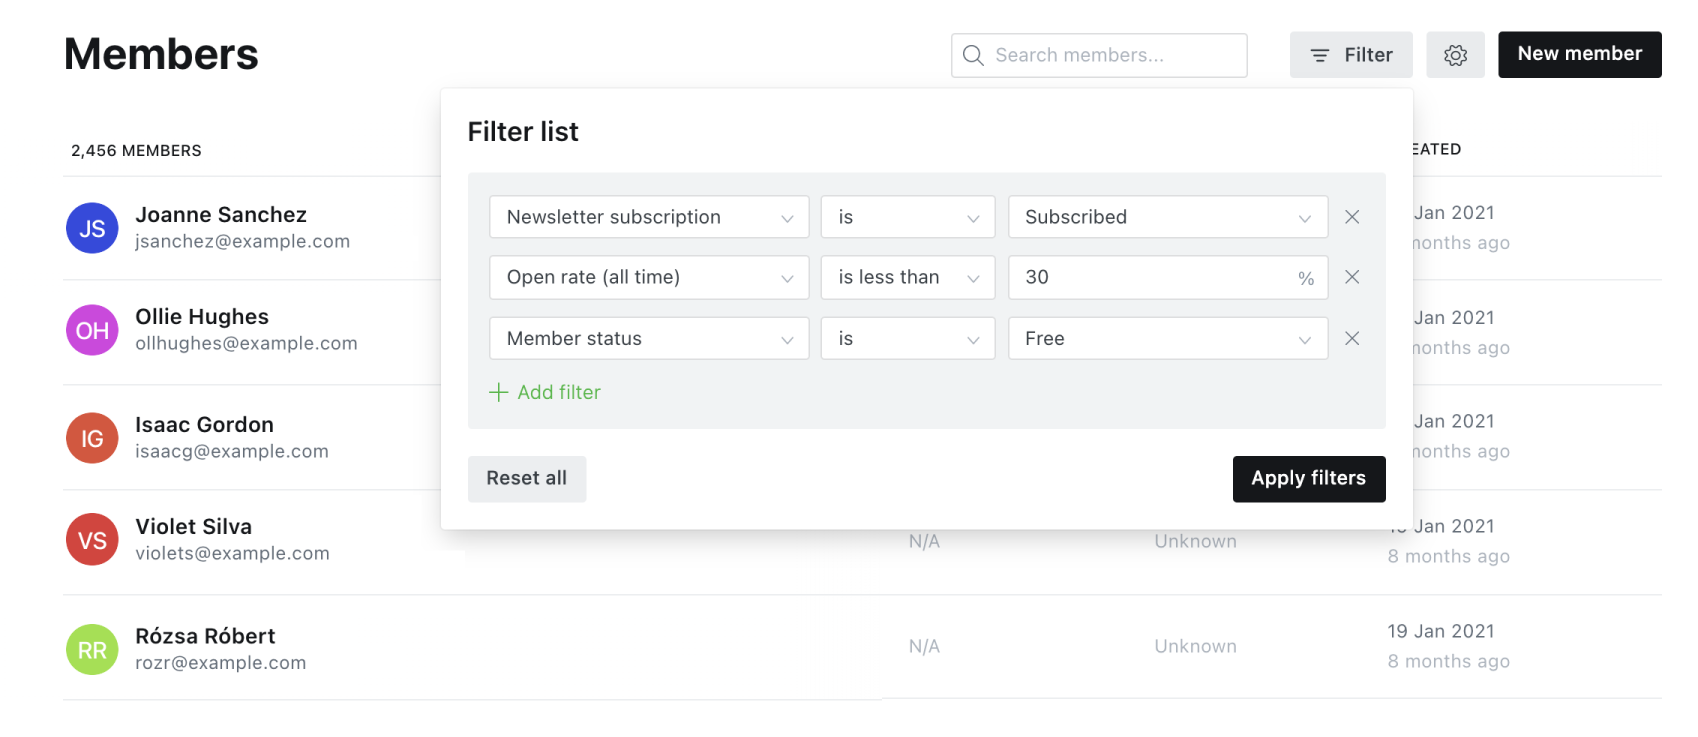Click Violet Silva's VS avatar
This screenshot has height=737, width=1698.
(92, 540)
